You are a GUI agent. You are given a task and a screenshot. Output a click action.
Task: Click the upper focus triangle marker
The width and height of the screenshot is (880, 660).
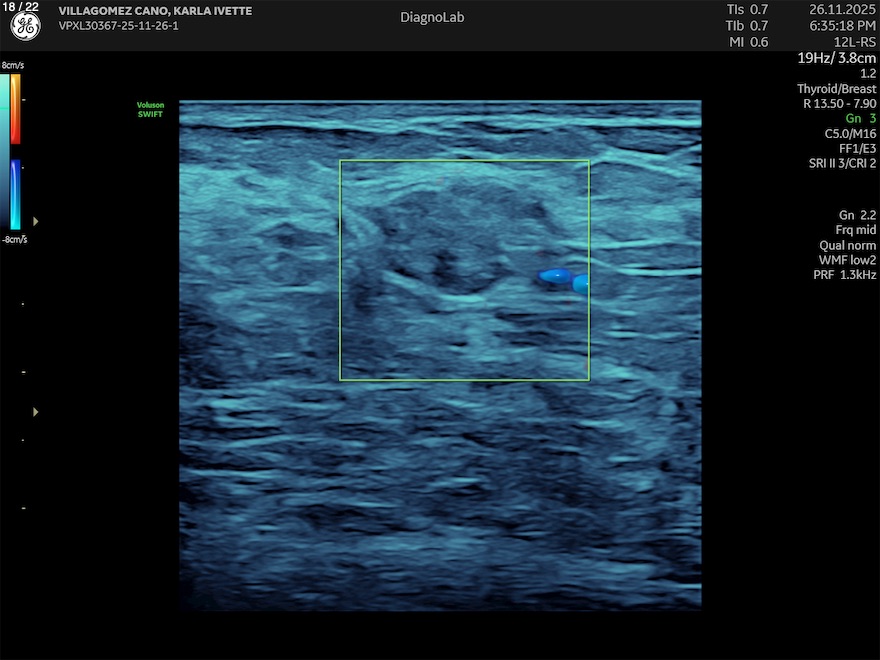click(x=37, y=220)
